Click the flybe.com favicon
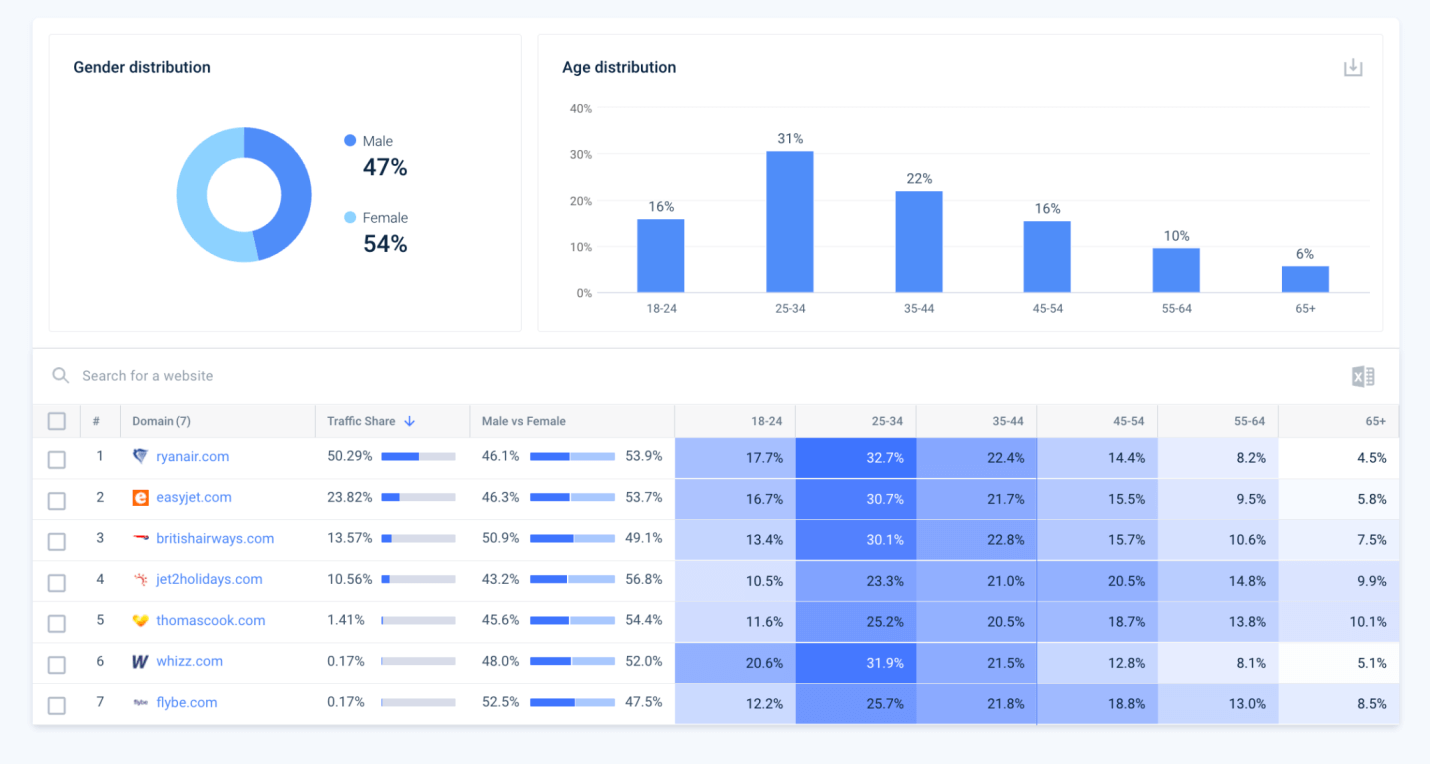1430x764 pixels. coord(140,702)
